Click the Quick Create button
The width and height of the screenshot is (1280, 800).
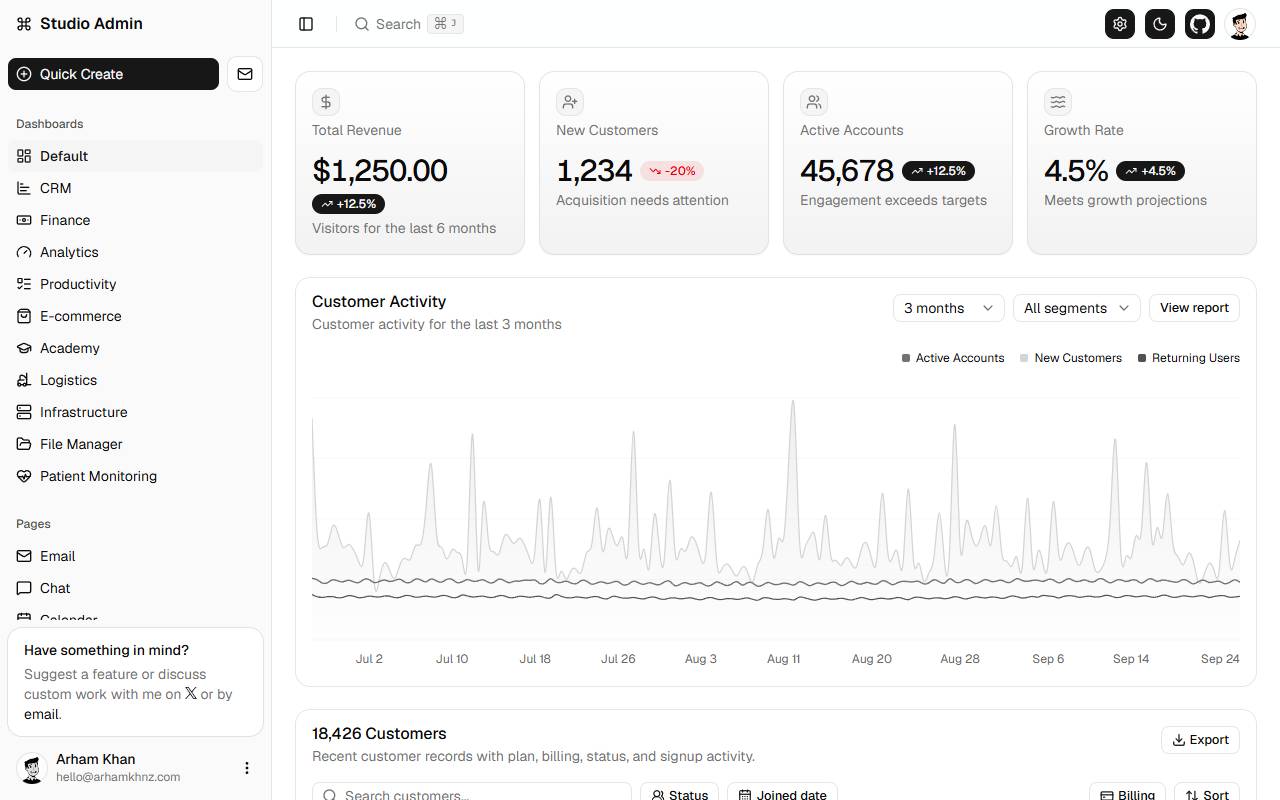[x=113, y=74]
